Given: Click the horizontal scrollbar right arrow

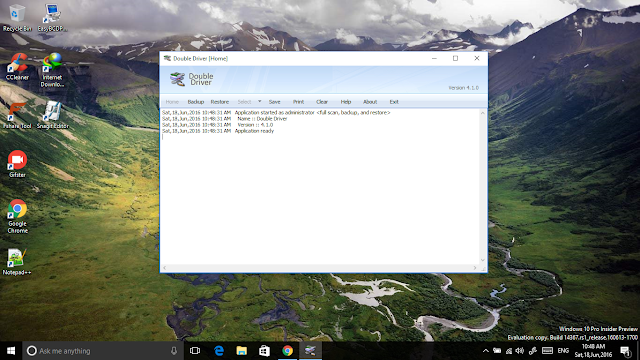Looking at the screenshot, I should click(x=475, y=268).
